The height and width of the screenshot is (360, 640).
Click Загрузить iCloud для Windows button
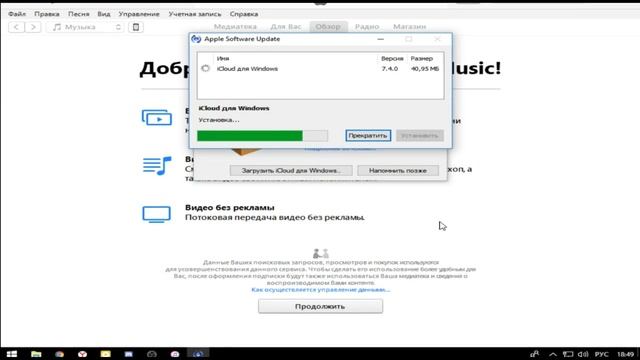click(x=291, y=170)
